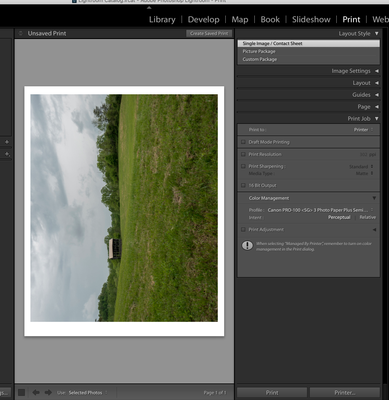
Task: Enable Draft Mode Printing checkbox
Action: [243, 142]
